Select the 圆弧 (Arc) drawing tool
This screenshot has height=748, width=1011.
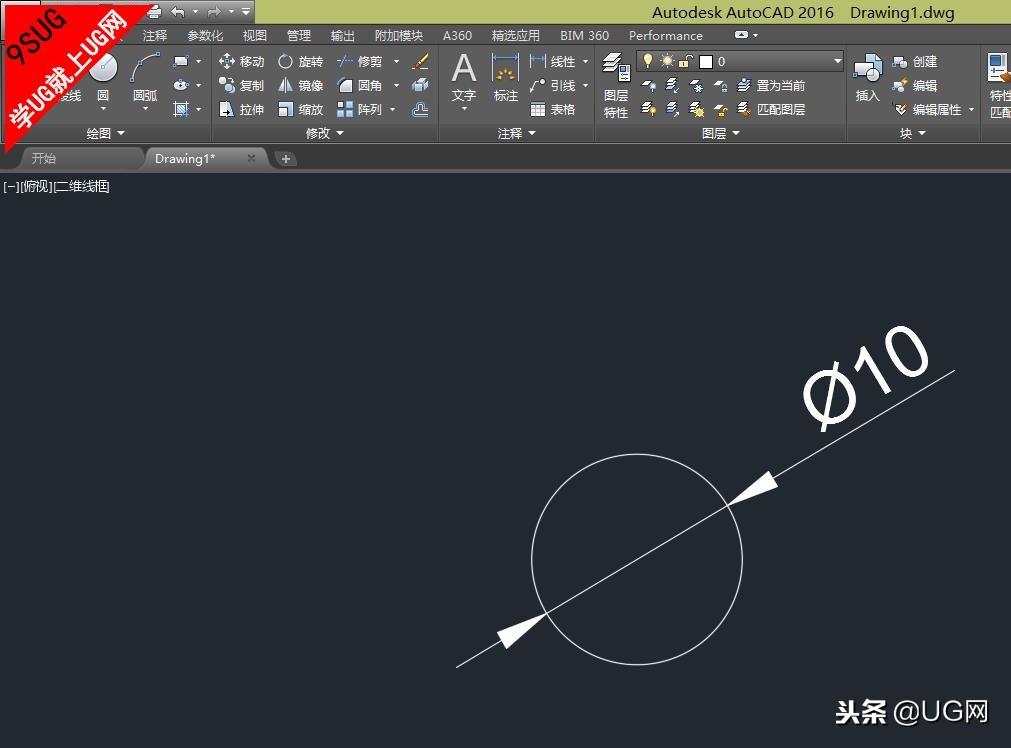point(145,77)
